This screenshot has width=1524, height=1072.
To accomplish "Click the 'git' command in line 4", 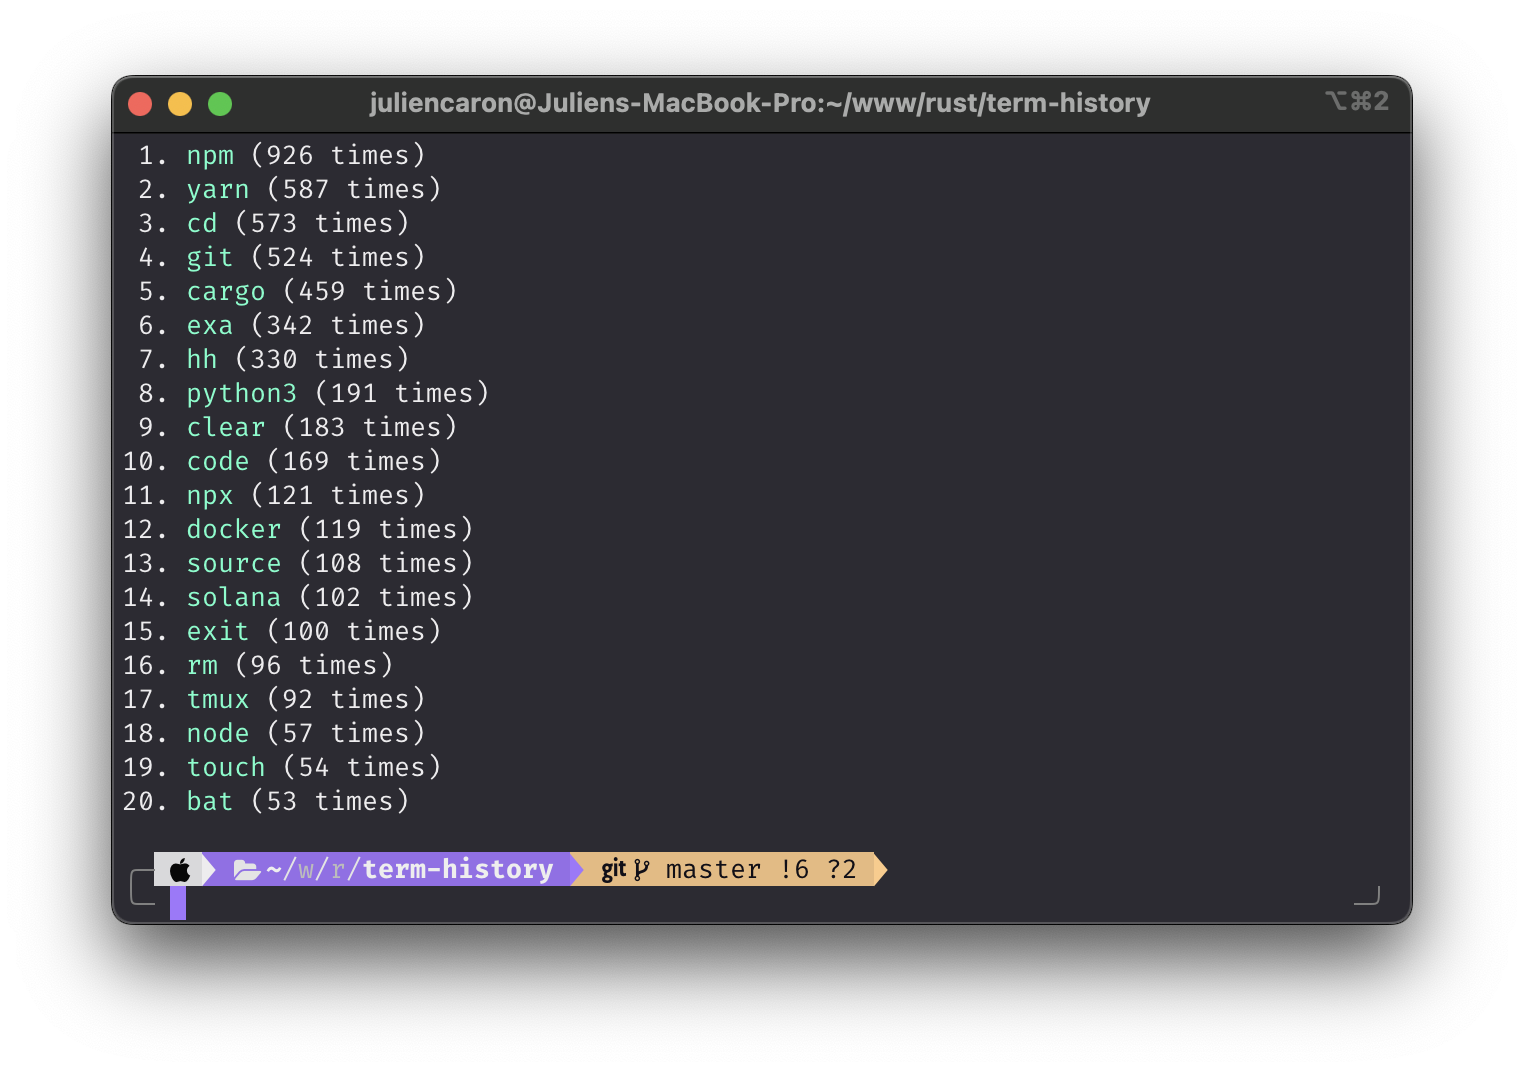I will click(x=210, y=258).
